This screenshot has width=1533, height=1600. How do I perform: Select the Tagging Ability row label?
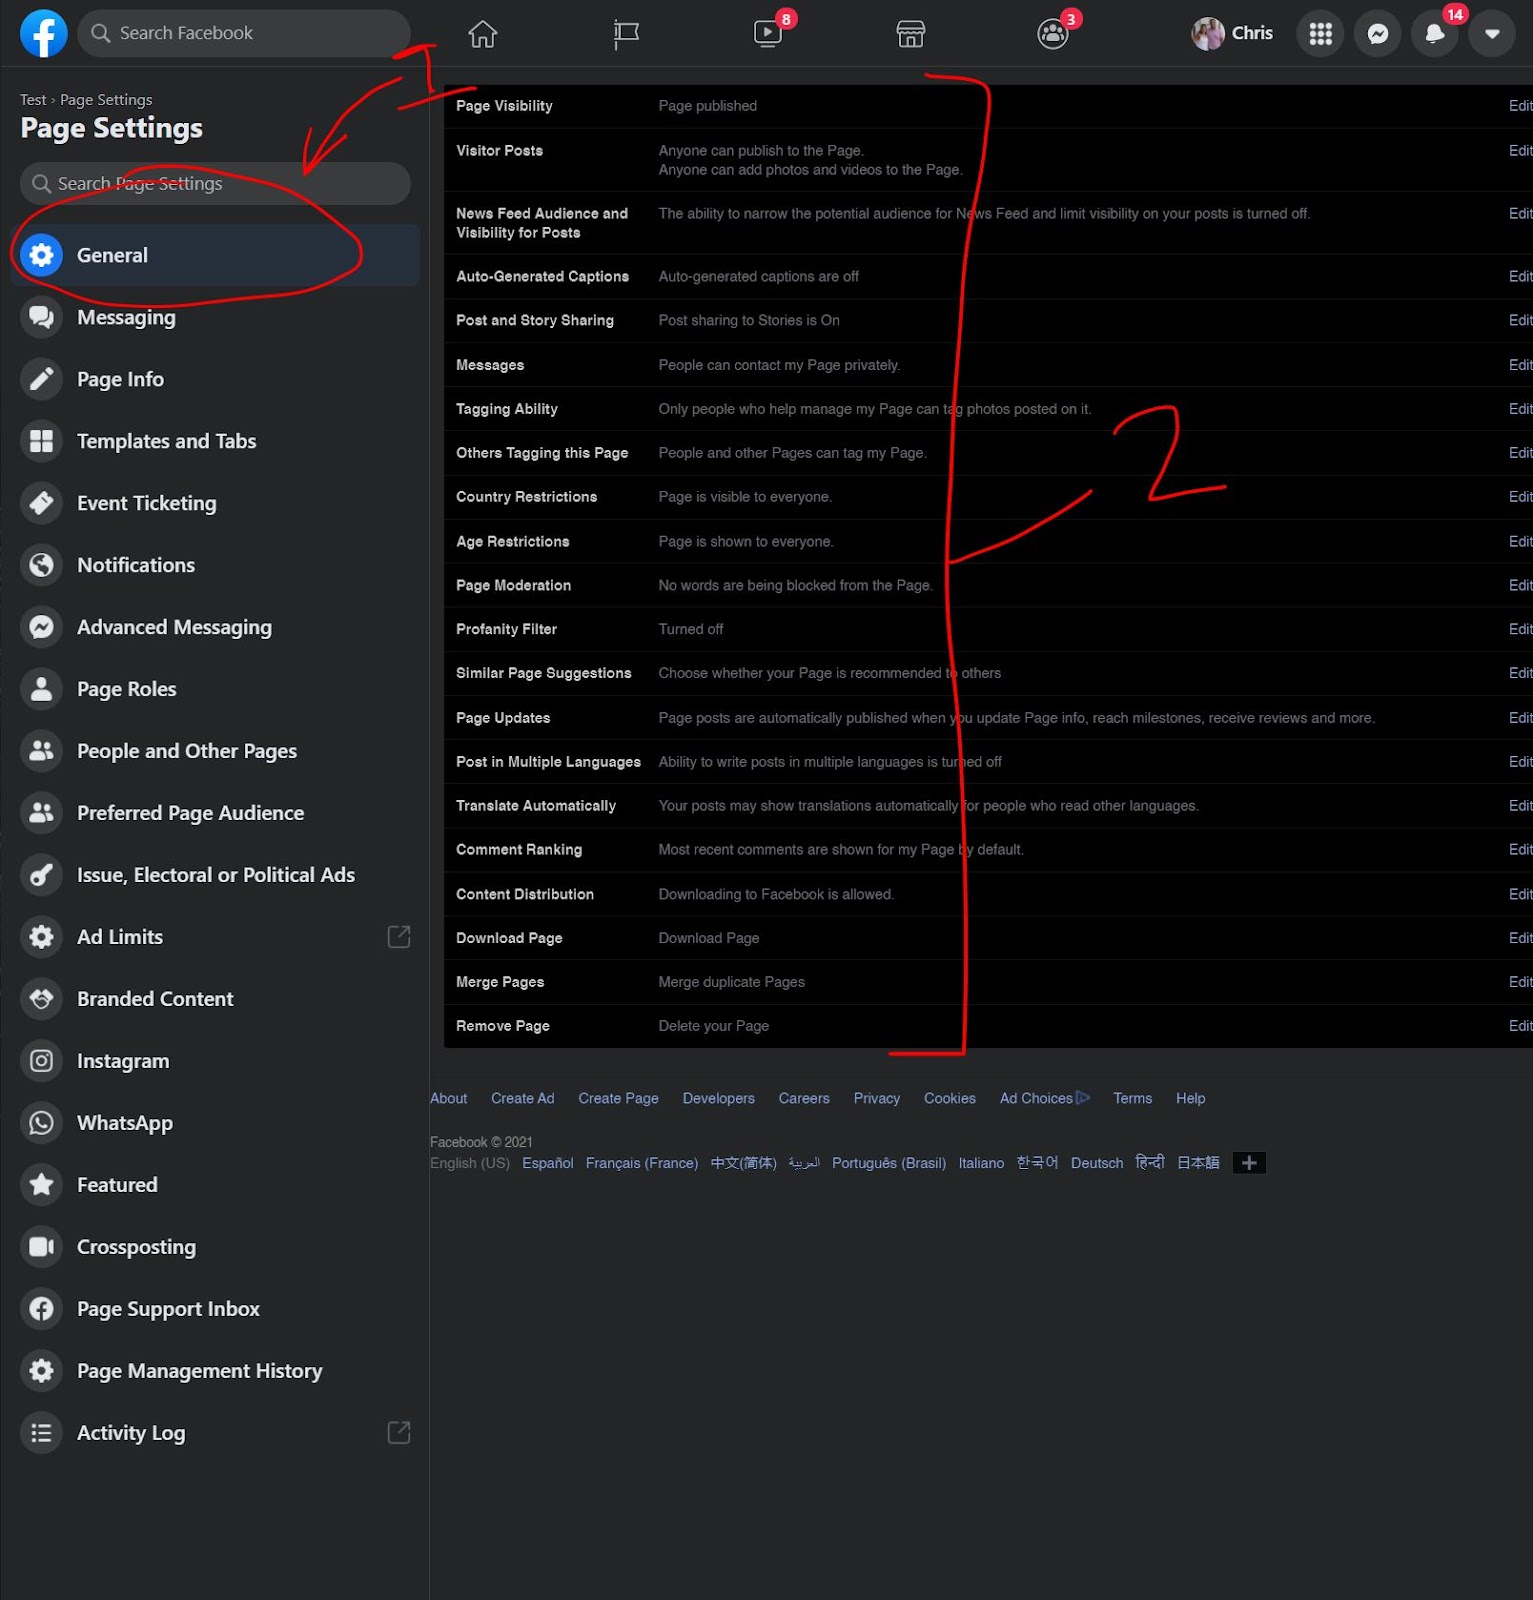pos(507,409)
